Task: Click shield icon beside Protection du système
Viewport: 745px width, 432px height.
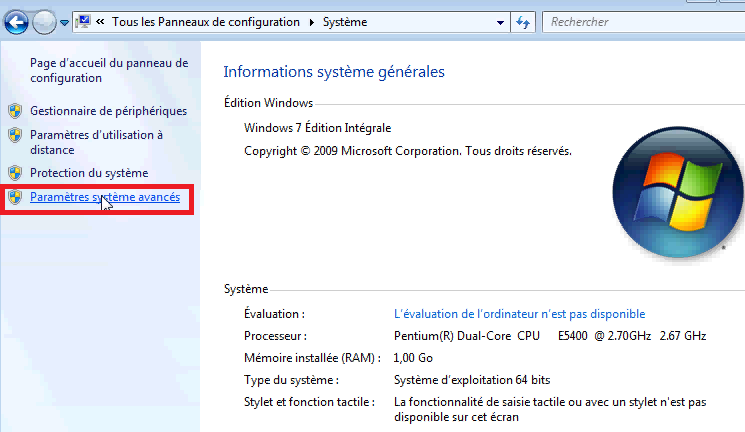Action: click(15, 173)
